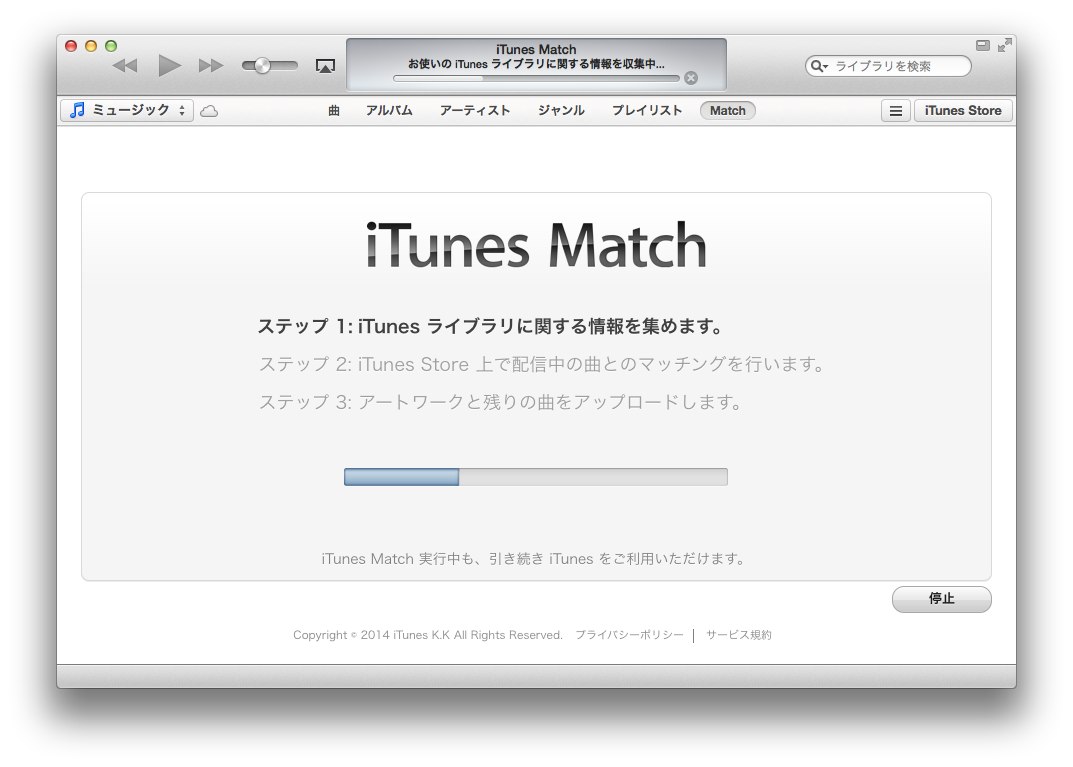Switch to the アルバム tab
Viewport: 1073px width, 767px height.
(x=389, y=110)
